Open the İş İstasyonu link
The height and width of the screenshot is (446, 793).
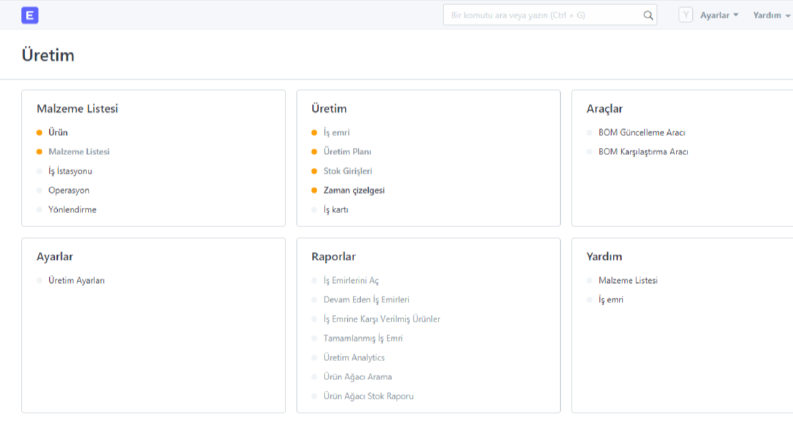70,171
